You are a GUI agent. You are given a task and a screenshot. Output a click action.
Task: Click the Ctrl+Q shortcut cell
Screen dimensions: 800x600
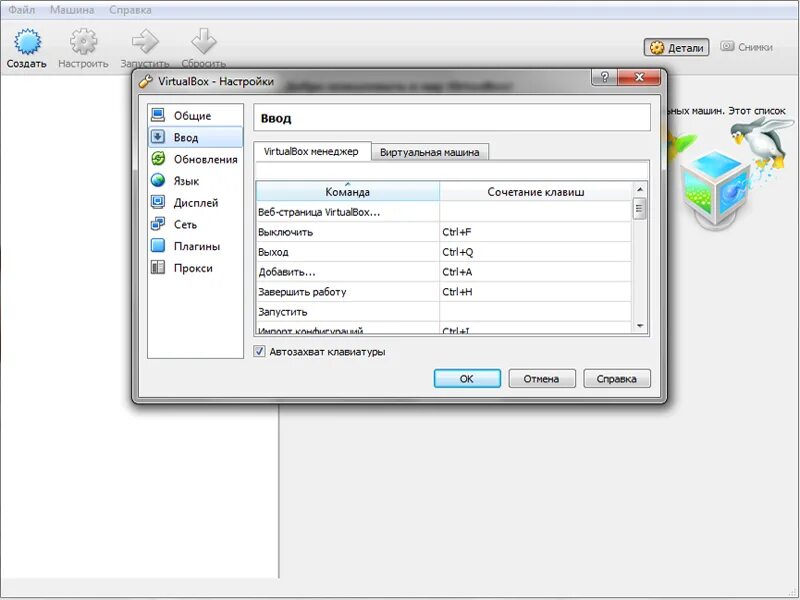(x=536, y=252)
